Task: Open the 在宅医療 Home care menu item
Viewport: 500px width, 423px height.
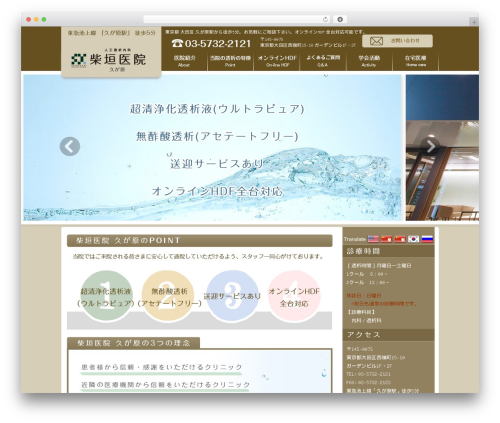Action: click(415, 61)
